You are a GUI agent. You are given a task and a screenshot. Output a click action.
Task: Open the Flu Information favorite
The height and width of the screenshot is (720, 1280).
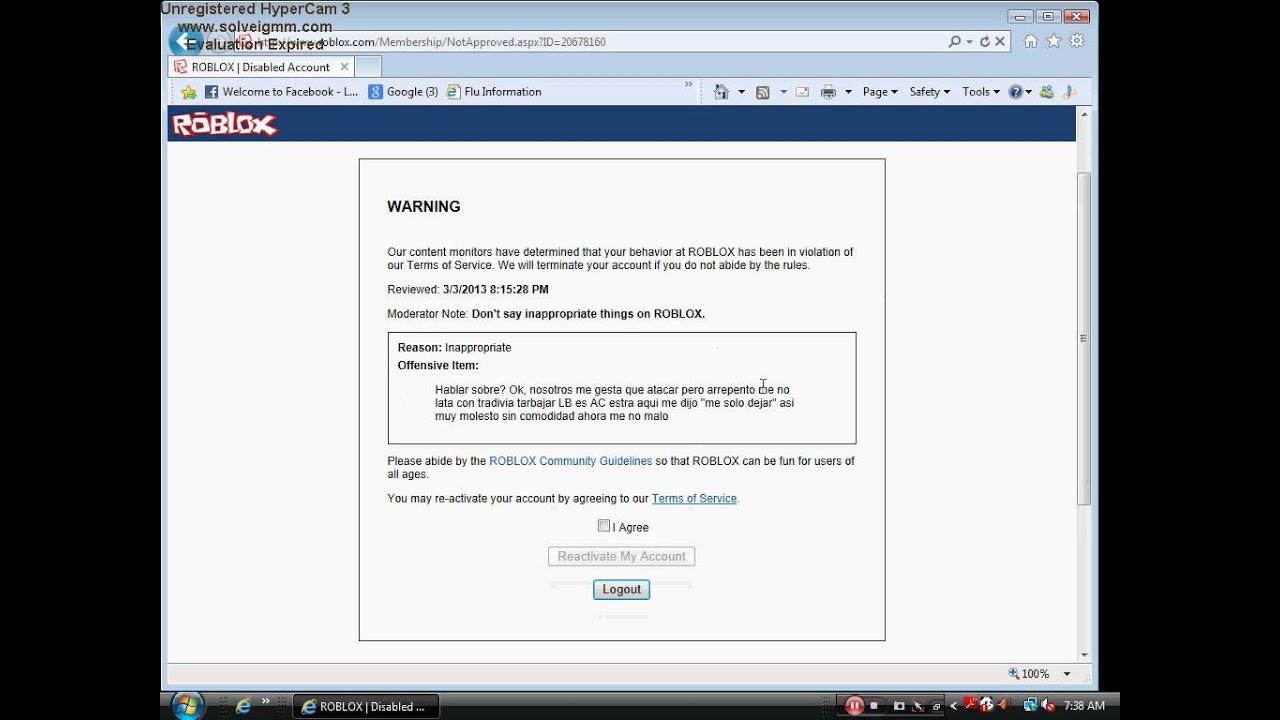tap(494, 92)
